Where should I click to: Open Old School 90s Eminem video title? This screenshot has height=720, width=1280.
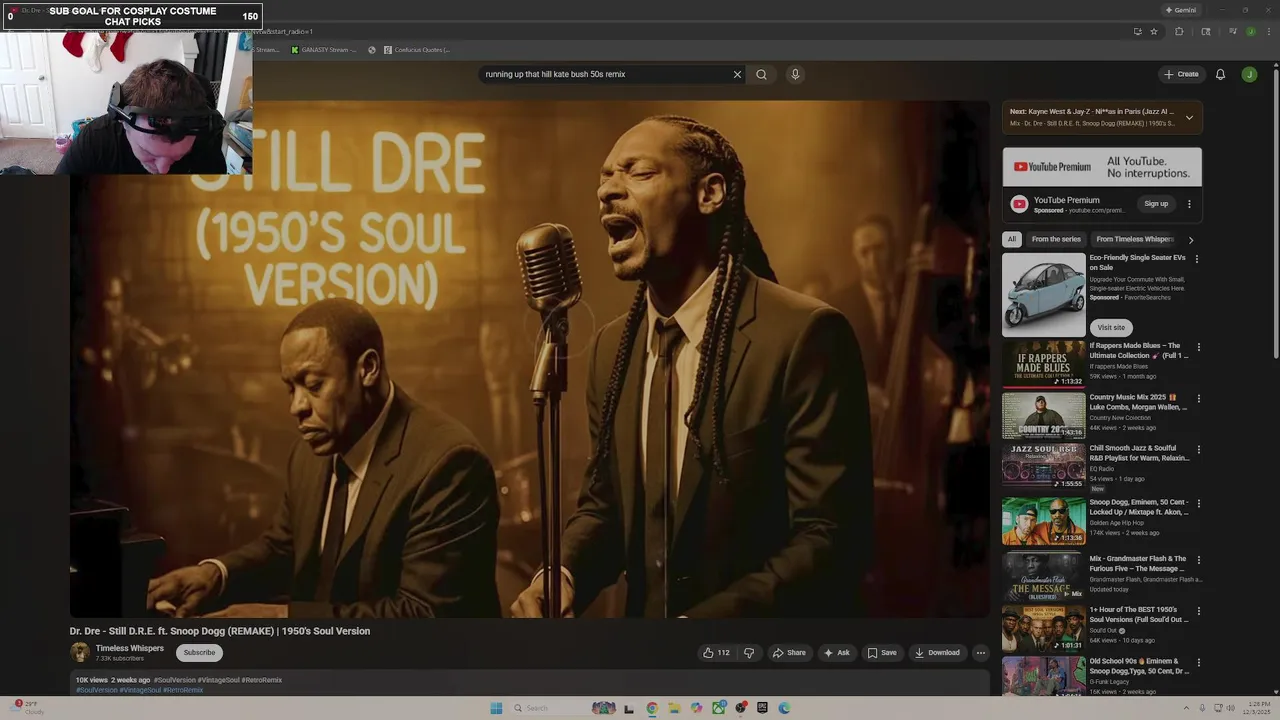pyautogui.click(x=1139, y=666)
